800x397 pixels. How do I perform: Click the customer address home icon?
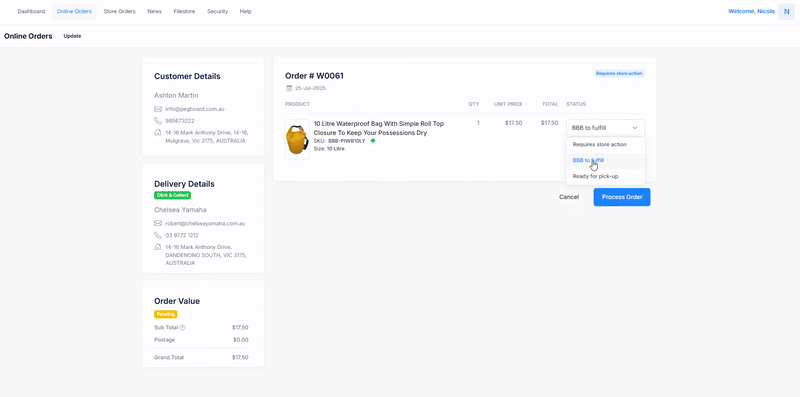[158, 133]
